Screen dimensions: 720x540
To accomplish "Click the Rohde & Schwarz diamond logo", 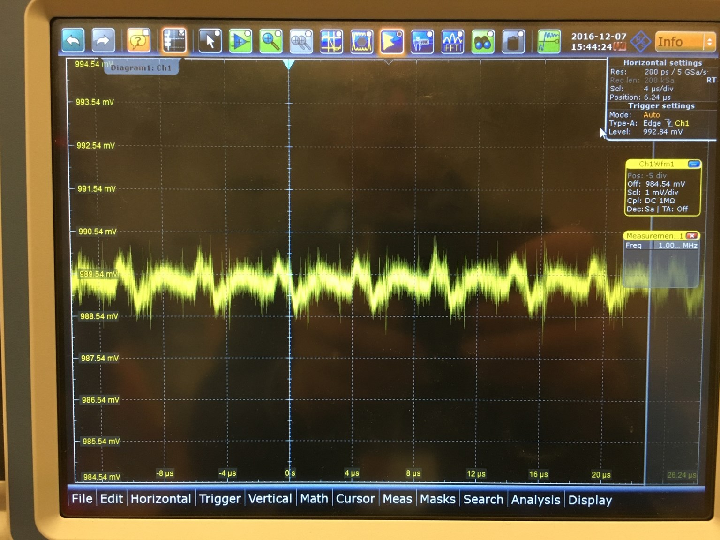I will [x=640, y=42].
